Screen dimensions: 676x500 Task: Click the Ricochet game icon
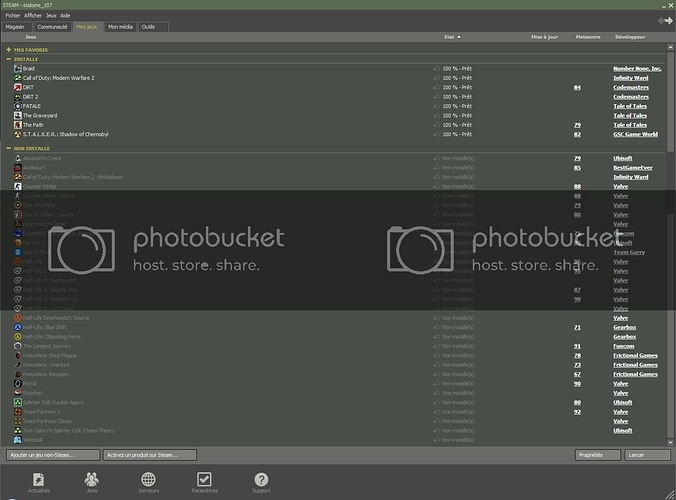click(18, 393)
